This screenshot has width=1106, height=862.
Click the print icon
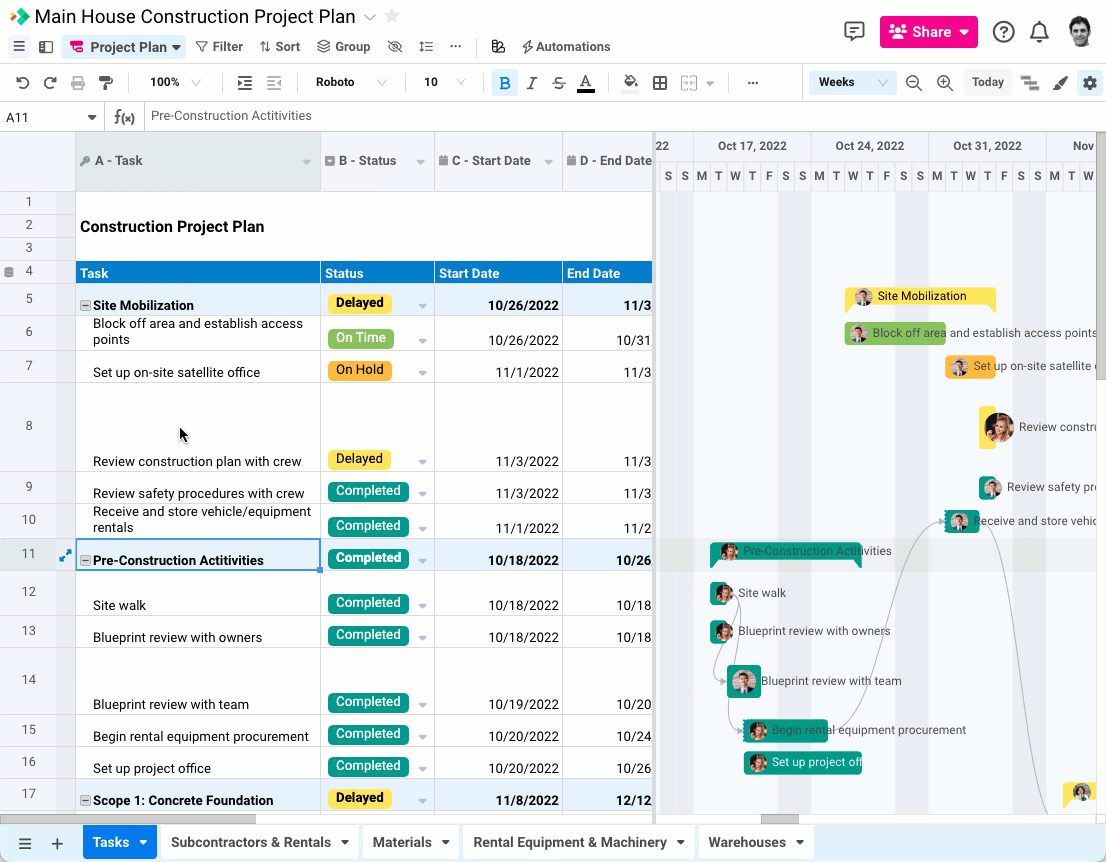[x=78, y=83]
